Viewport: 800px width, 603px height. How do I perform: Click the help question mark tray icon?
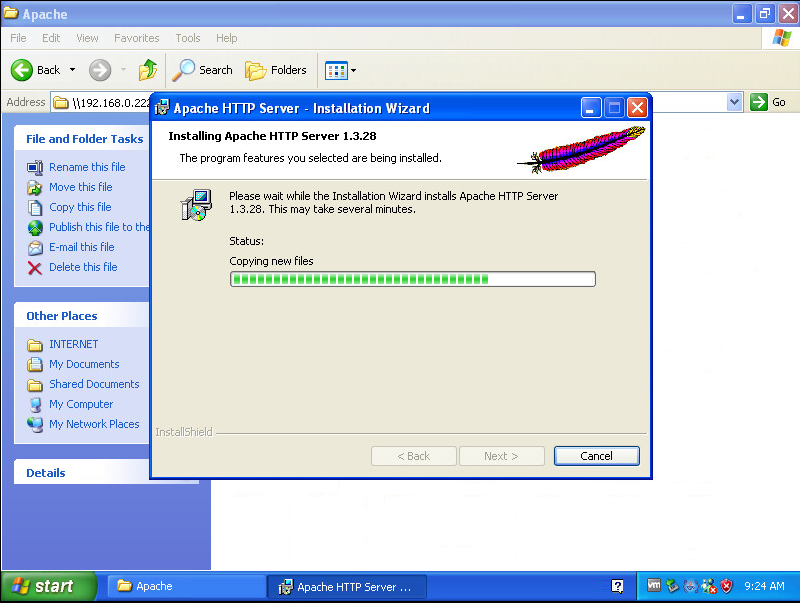click(617, 586)
